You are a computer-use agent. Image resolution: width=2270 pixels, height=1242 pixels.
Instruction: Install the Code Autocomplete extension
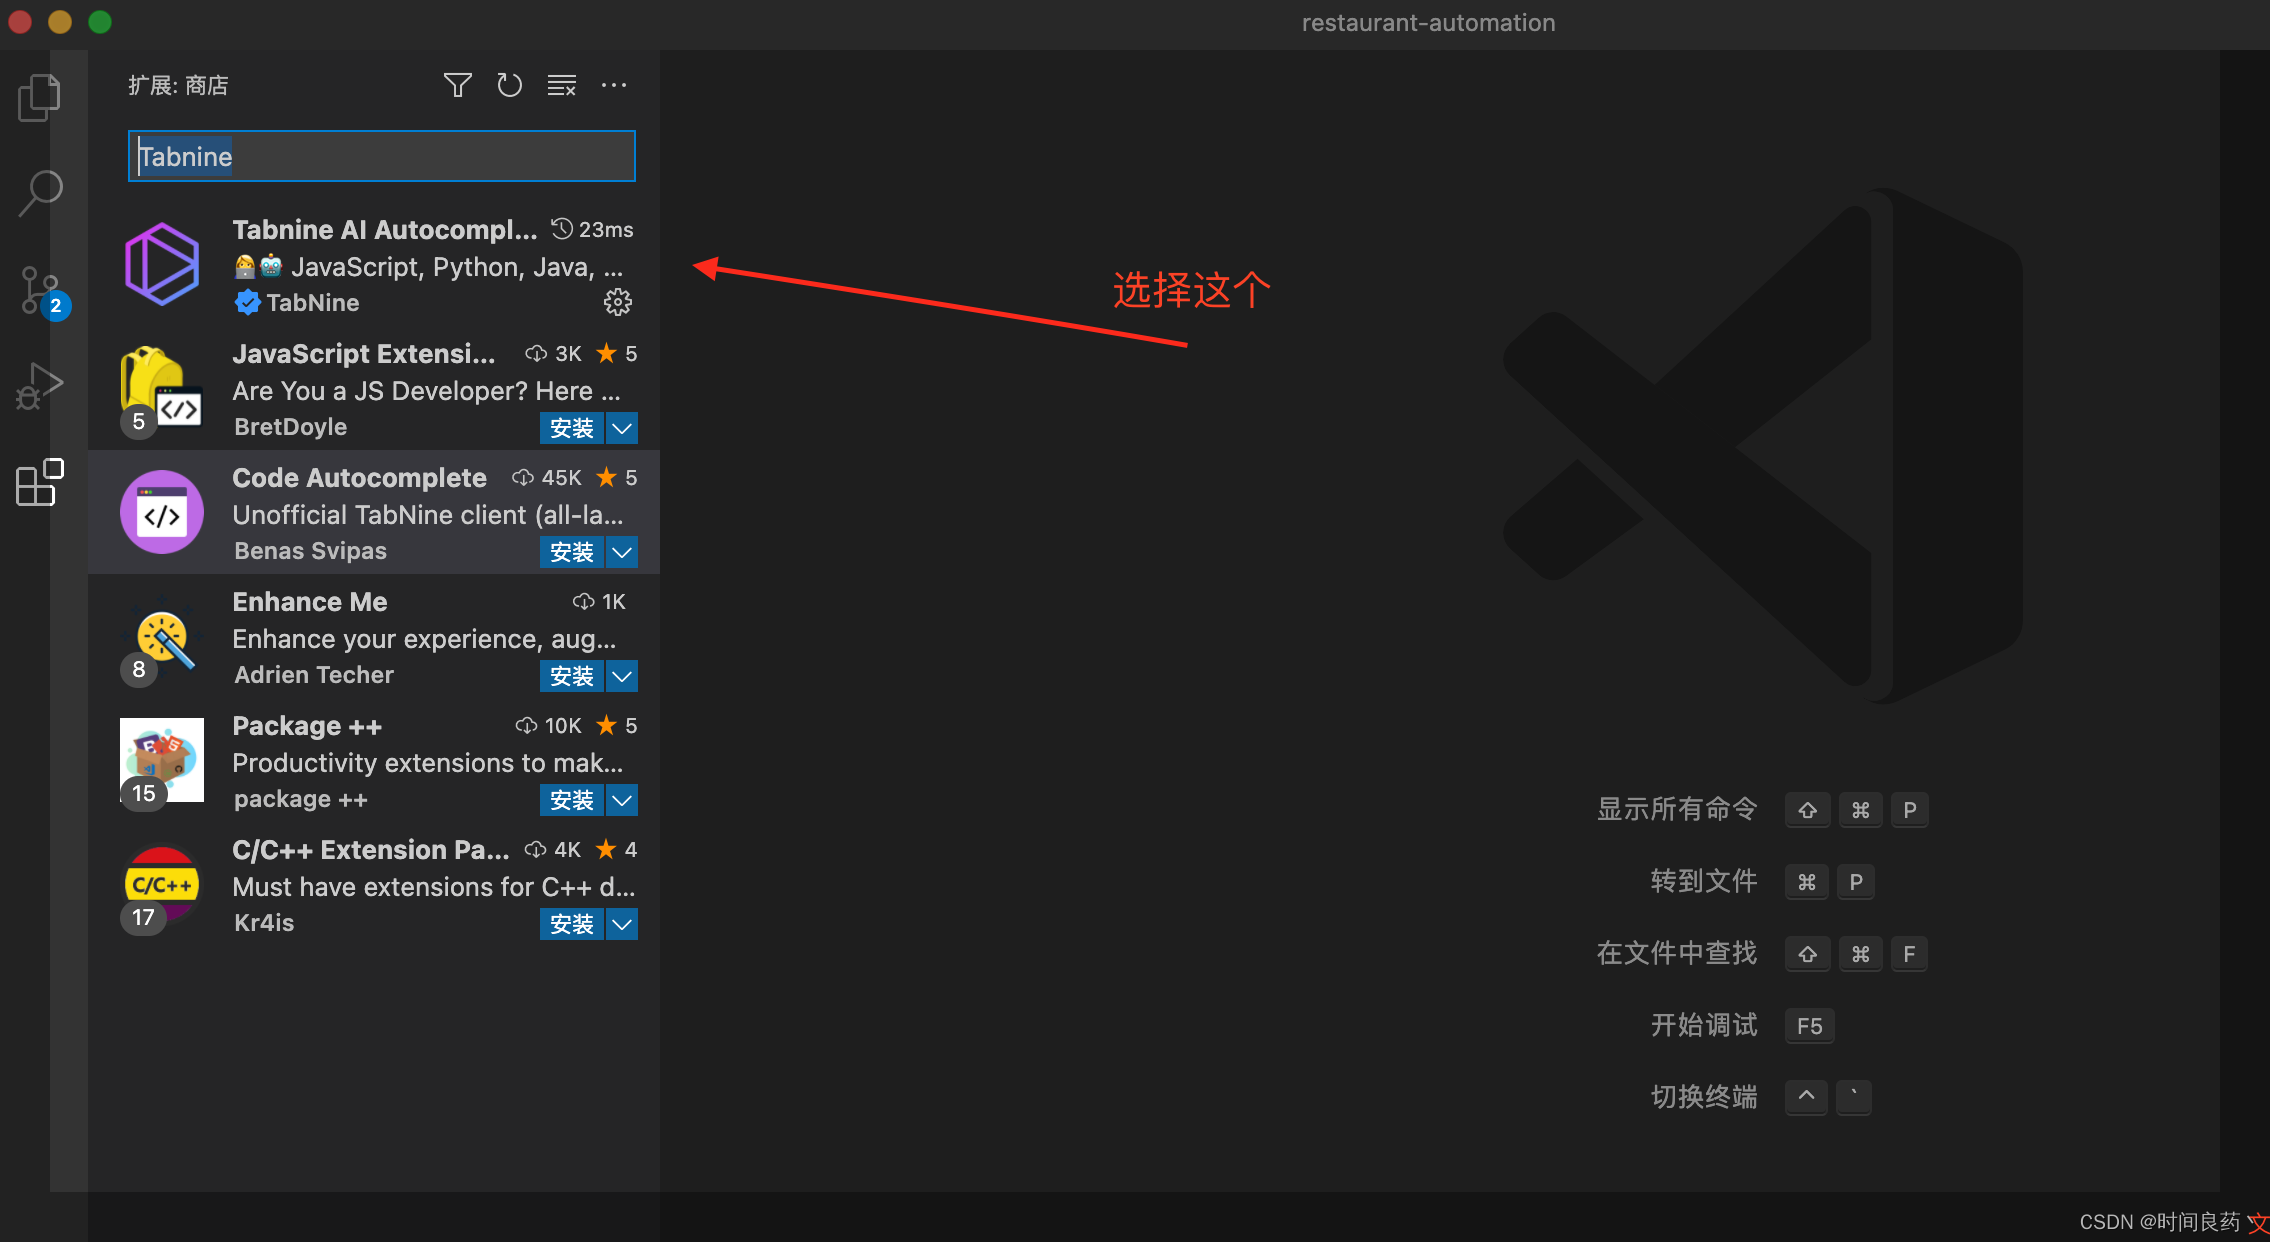point(571,551)
